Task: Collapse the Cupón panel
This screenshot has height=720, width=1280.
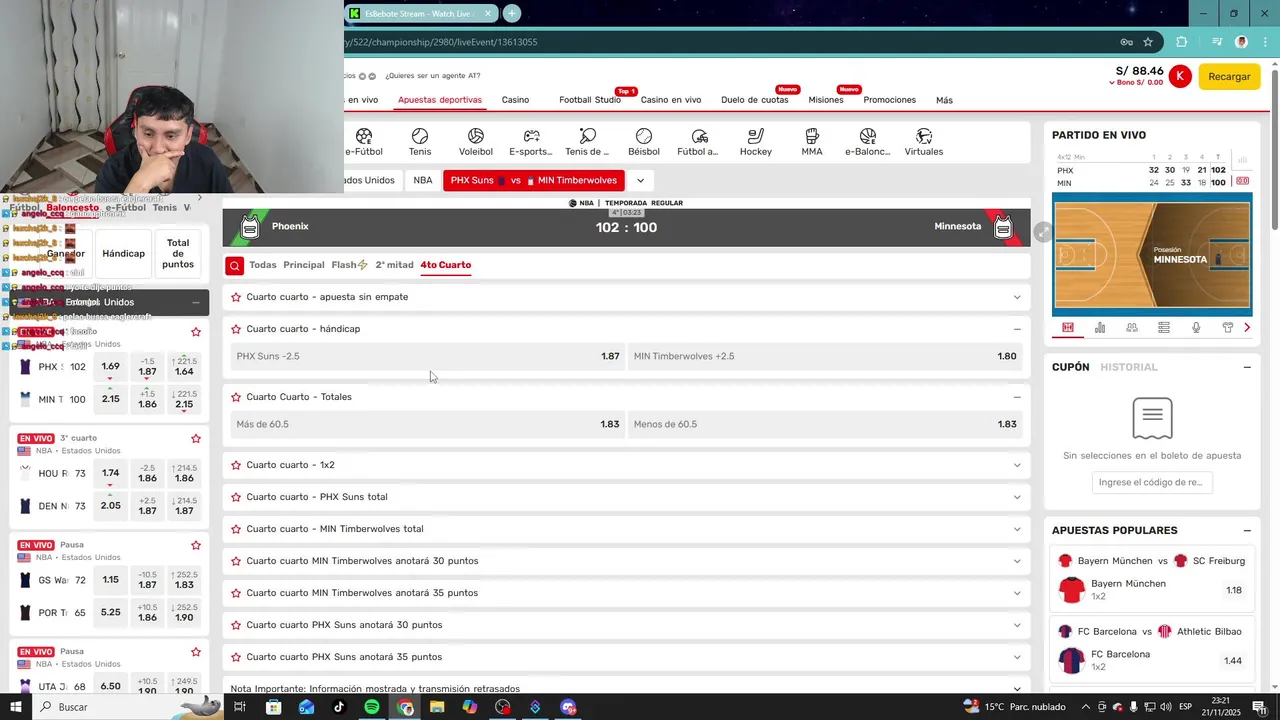Action: 1247,367
